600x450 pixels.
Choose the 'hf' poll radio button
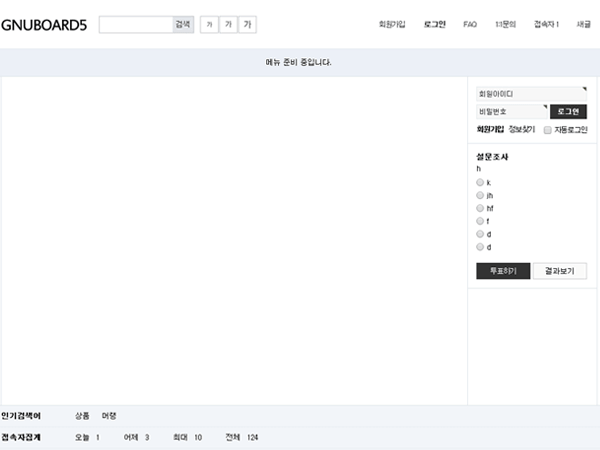[480, 208]
